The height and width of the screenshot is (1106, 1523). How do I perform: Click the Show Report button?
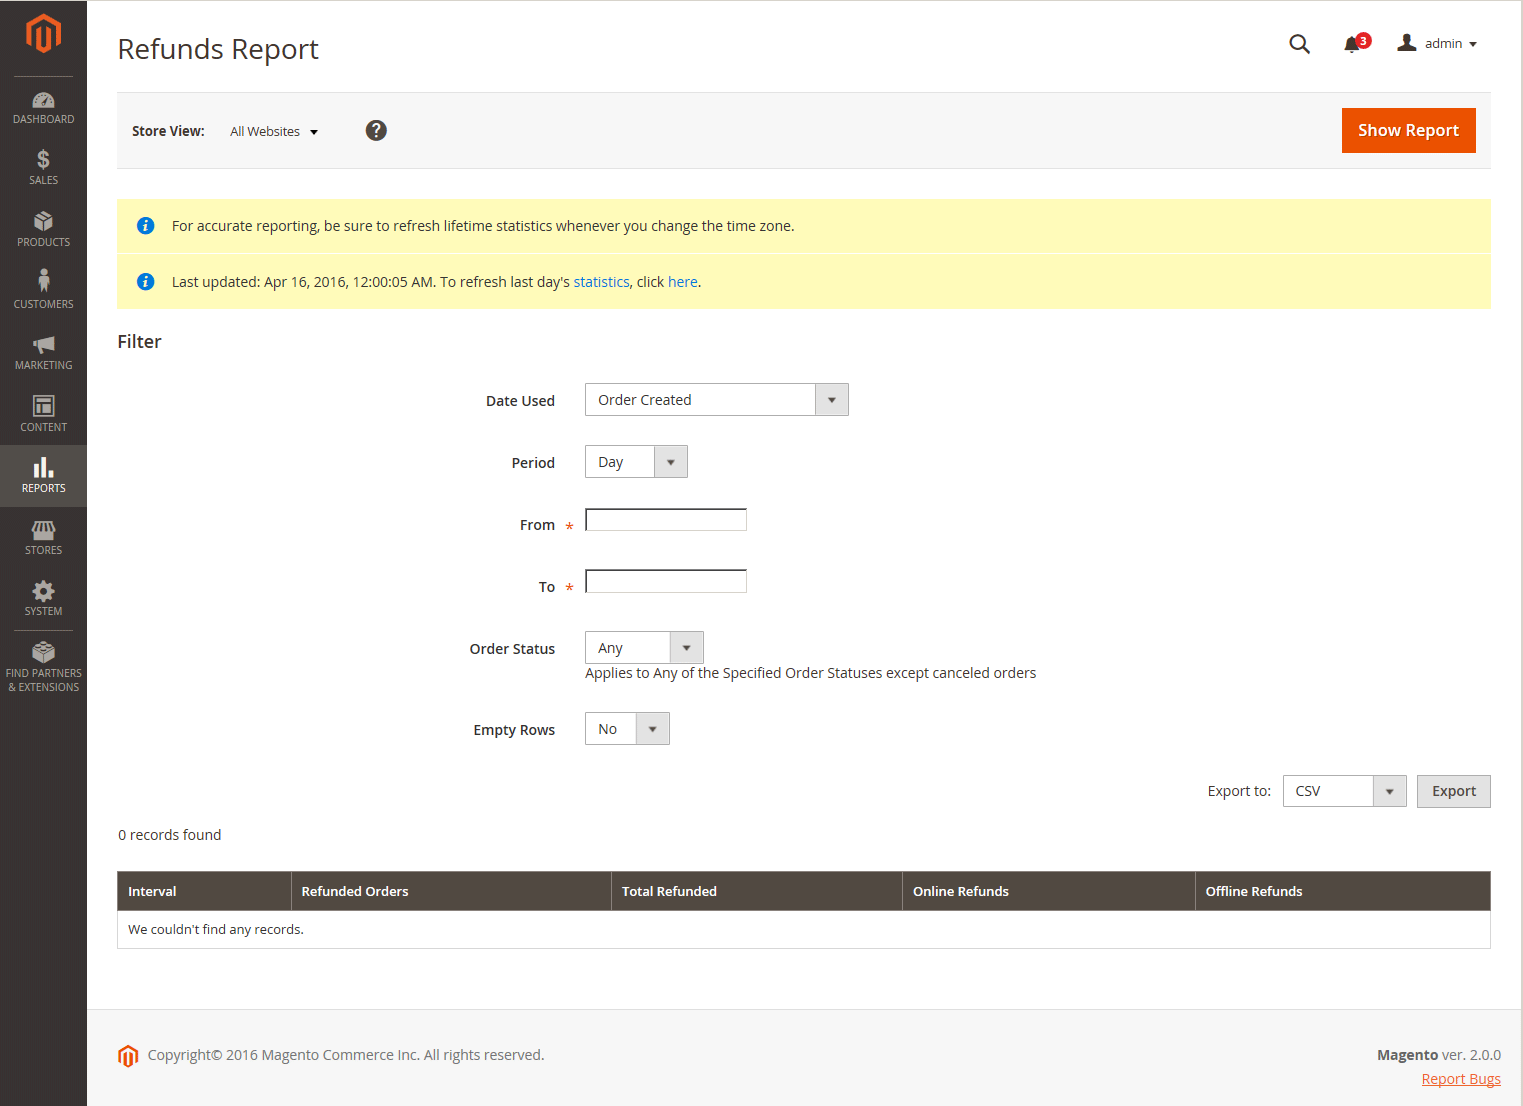coord(1408,131)
